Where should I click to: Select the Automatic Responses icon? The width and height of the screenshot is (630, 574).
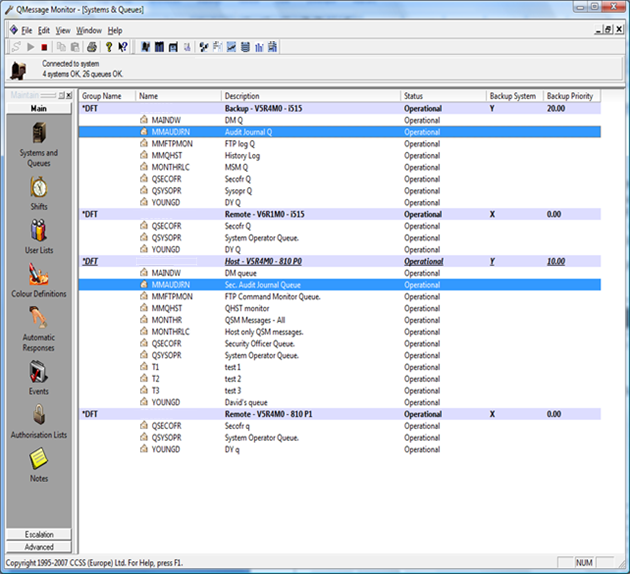point(39,319)
